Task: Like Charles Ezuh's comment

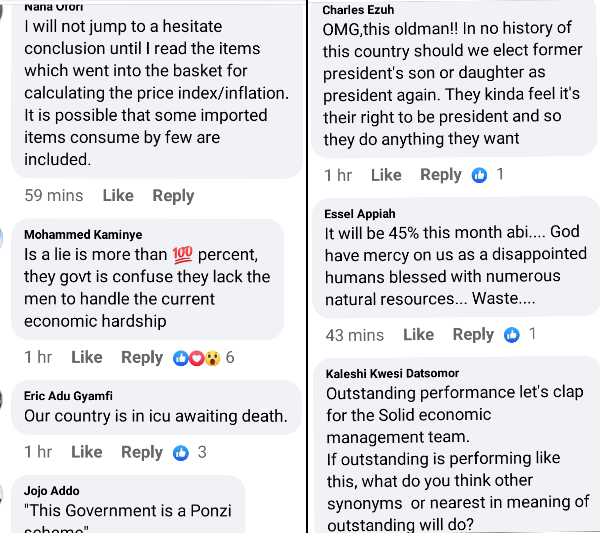Action: [386, 175]
